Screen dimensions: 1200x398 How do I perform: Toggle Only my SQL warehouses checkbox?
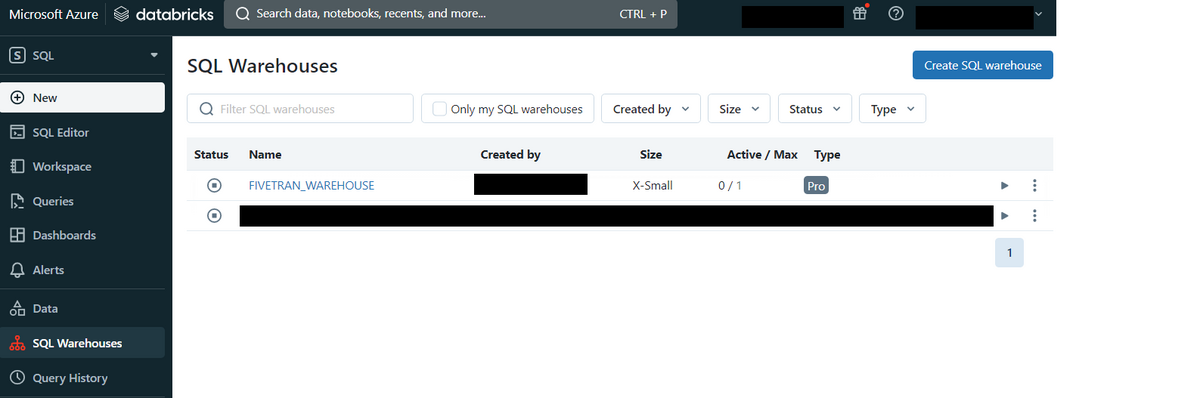click(x=438, y=109)
